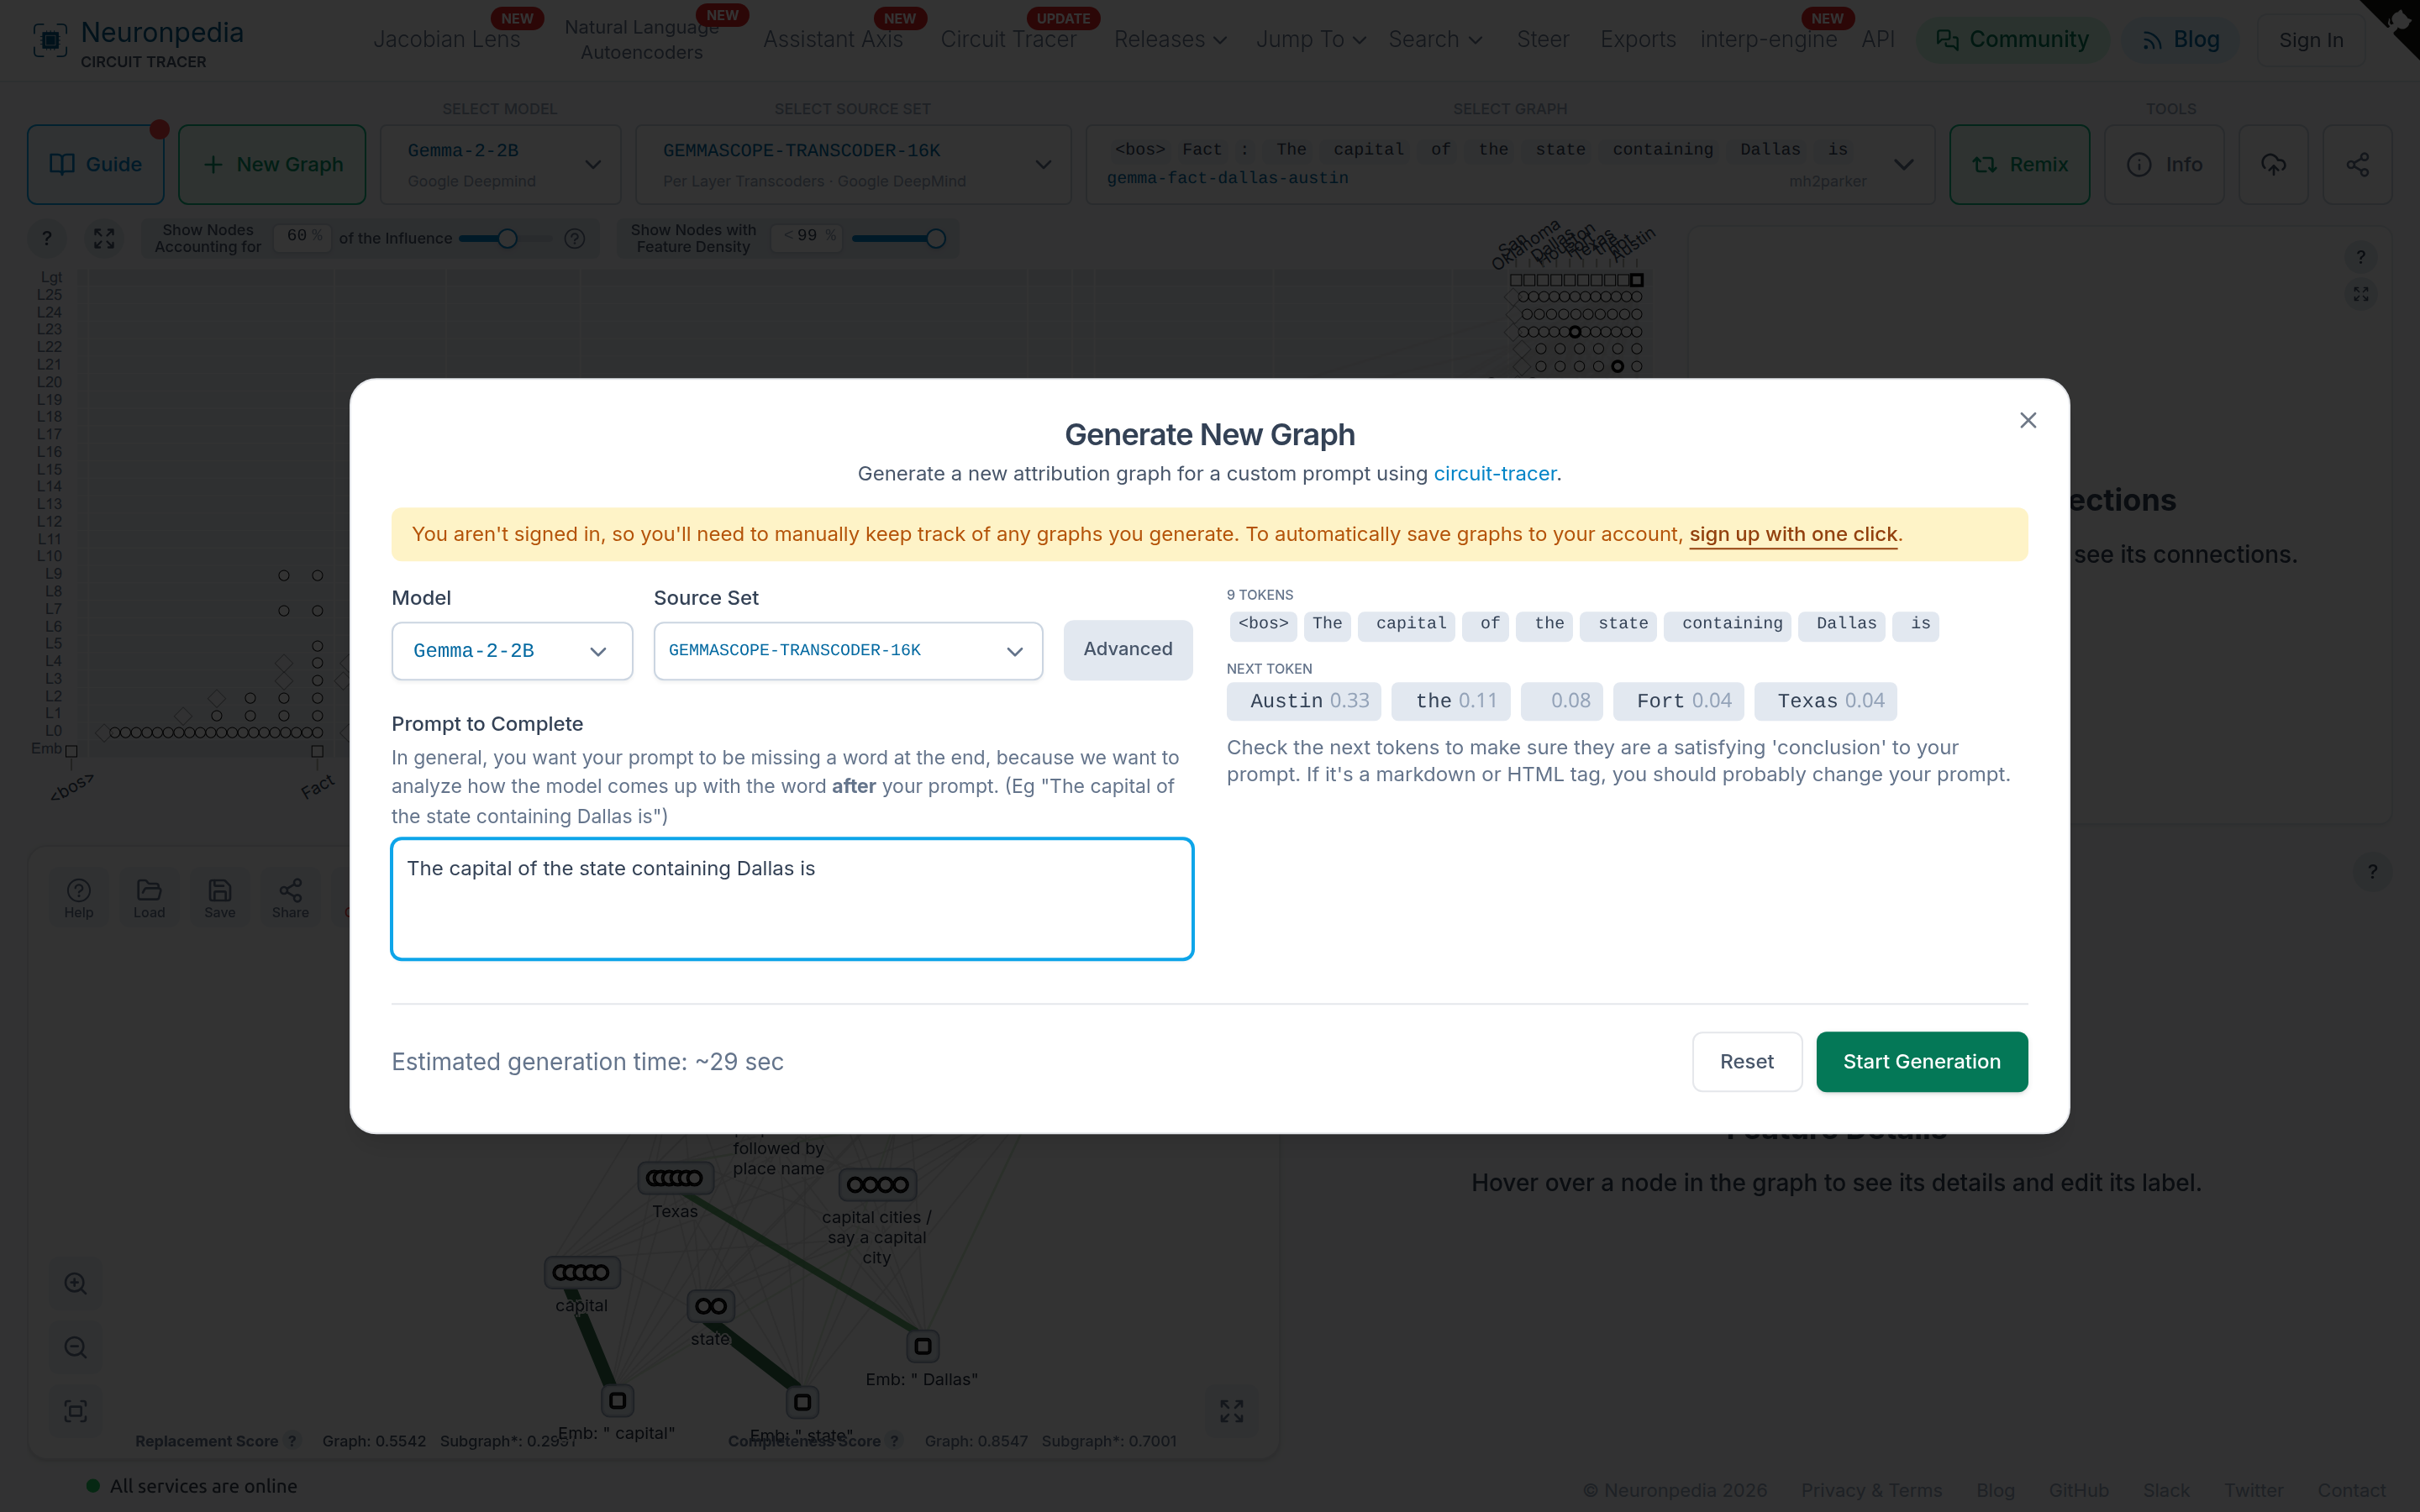Image resolution: width=2420 pixels, height=1512 pixels.
Task: Click the Remix button
Action: (2019, 165)
